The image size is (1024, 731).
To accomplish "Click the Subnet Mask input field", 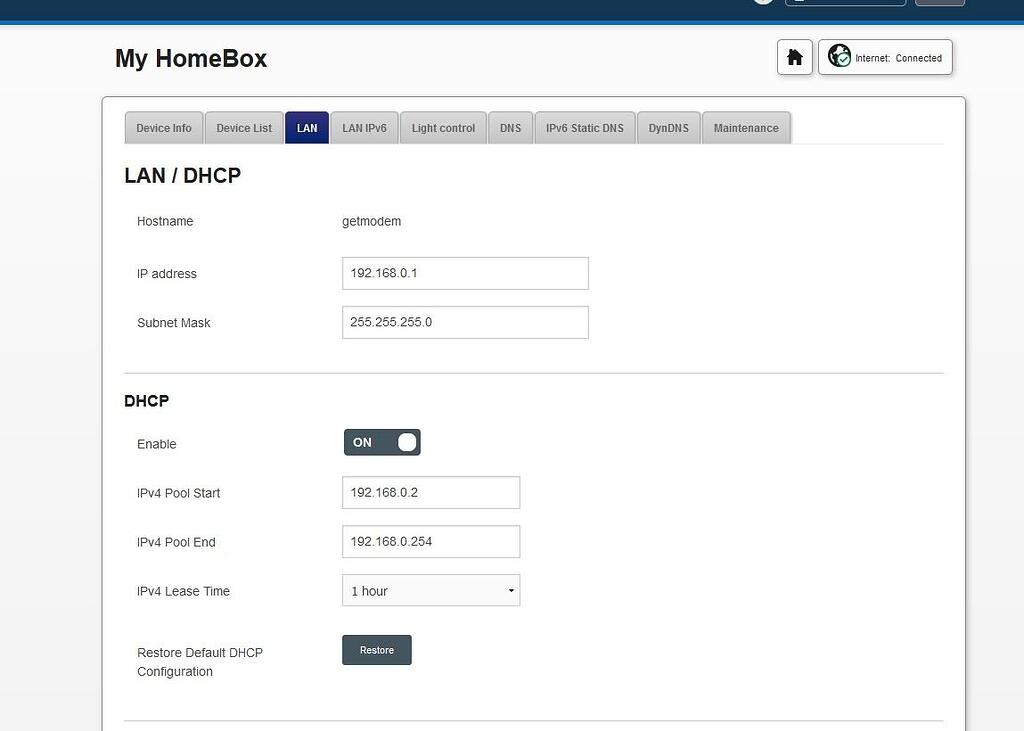I will pos(464,322).
